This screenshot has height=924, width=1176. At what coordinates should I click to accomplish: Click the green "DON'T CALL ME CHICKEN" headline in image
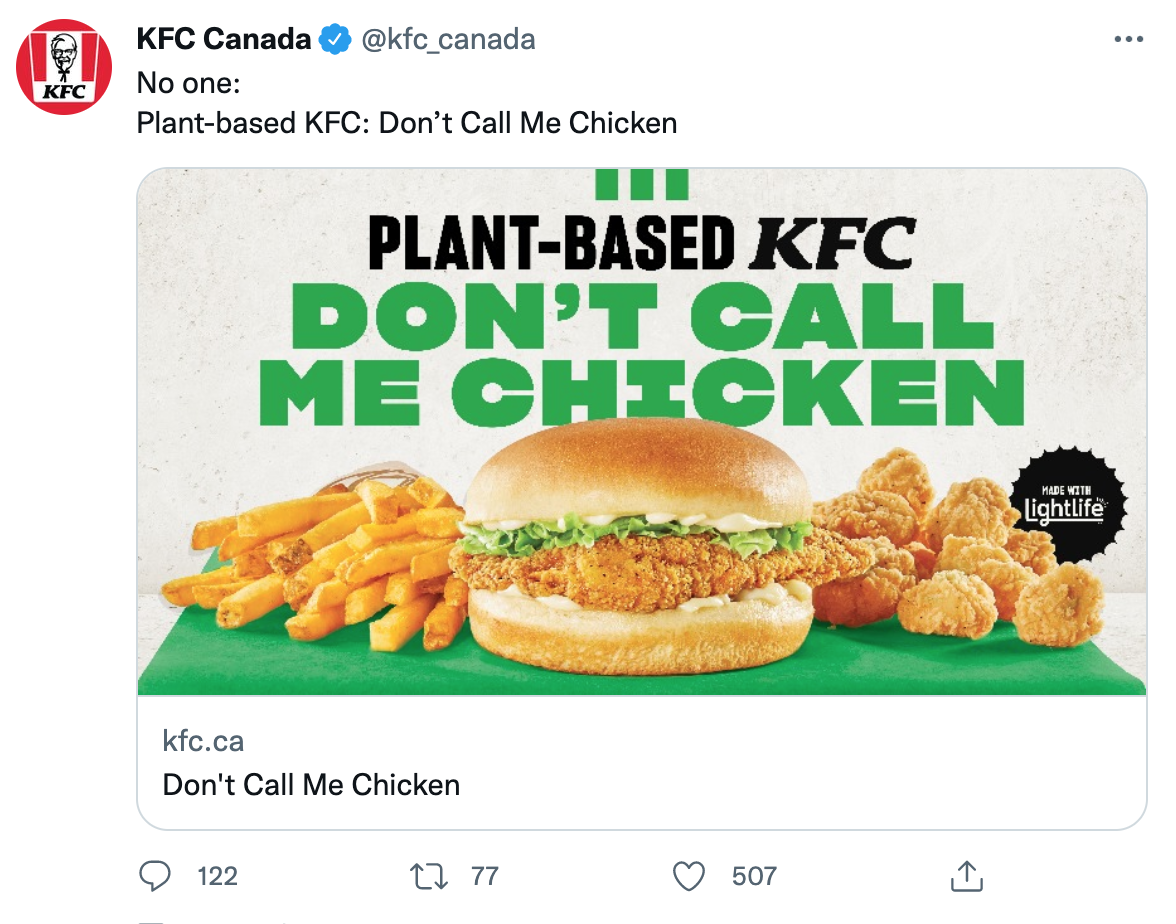click(640, 355)
